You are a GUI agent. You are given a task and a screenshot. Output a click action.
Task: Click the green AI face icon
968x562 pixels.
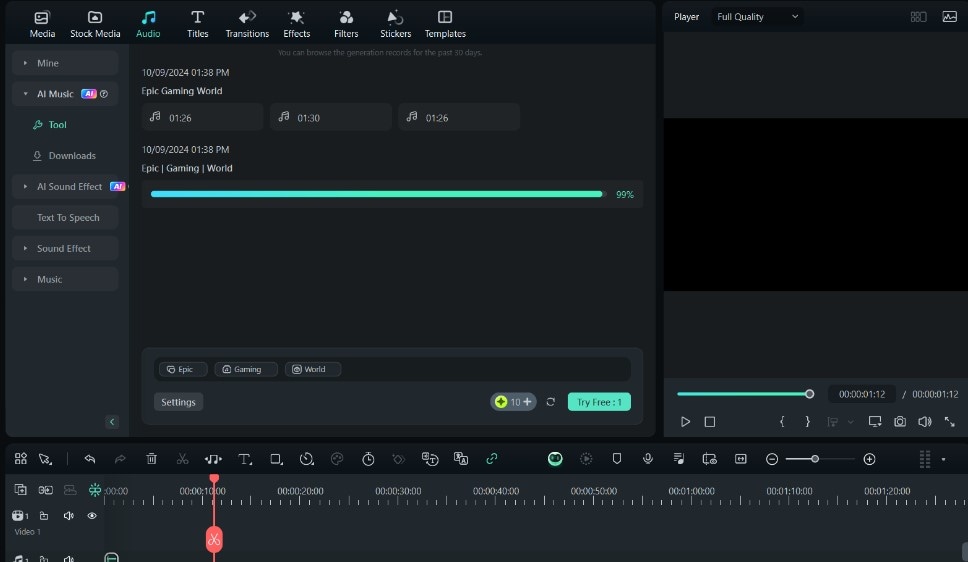click(555, 459)
